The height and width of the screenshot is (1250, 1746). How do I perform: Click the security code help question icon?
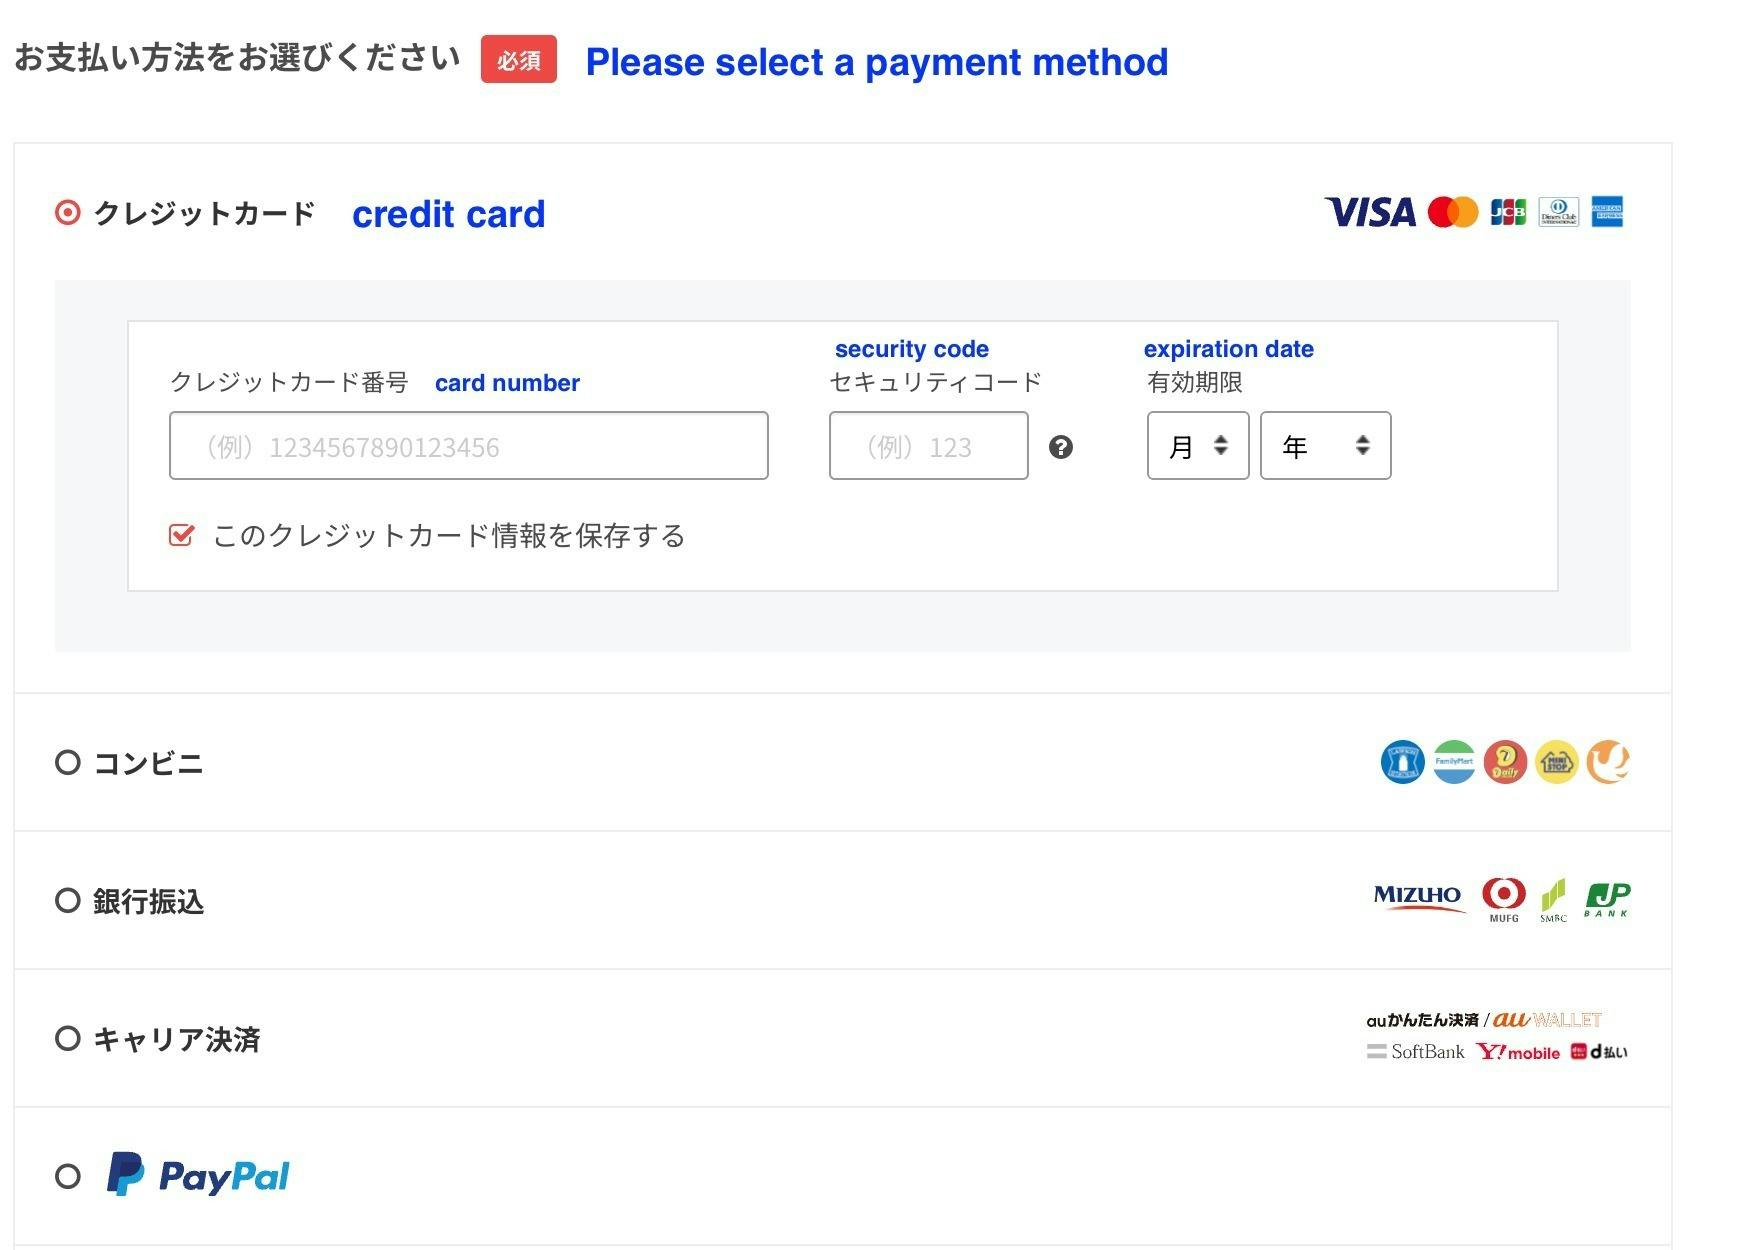coord(1061,447)
